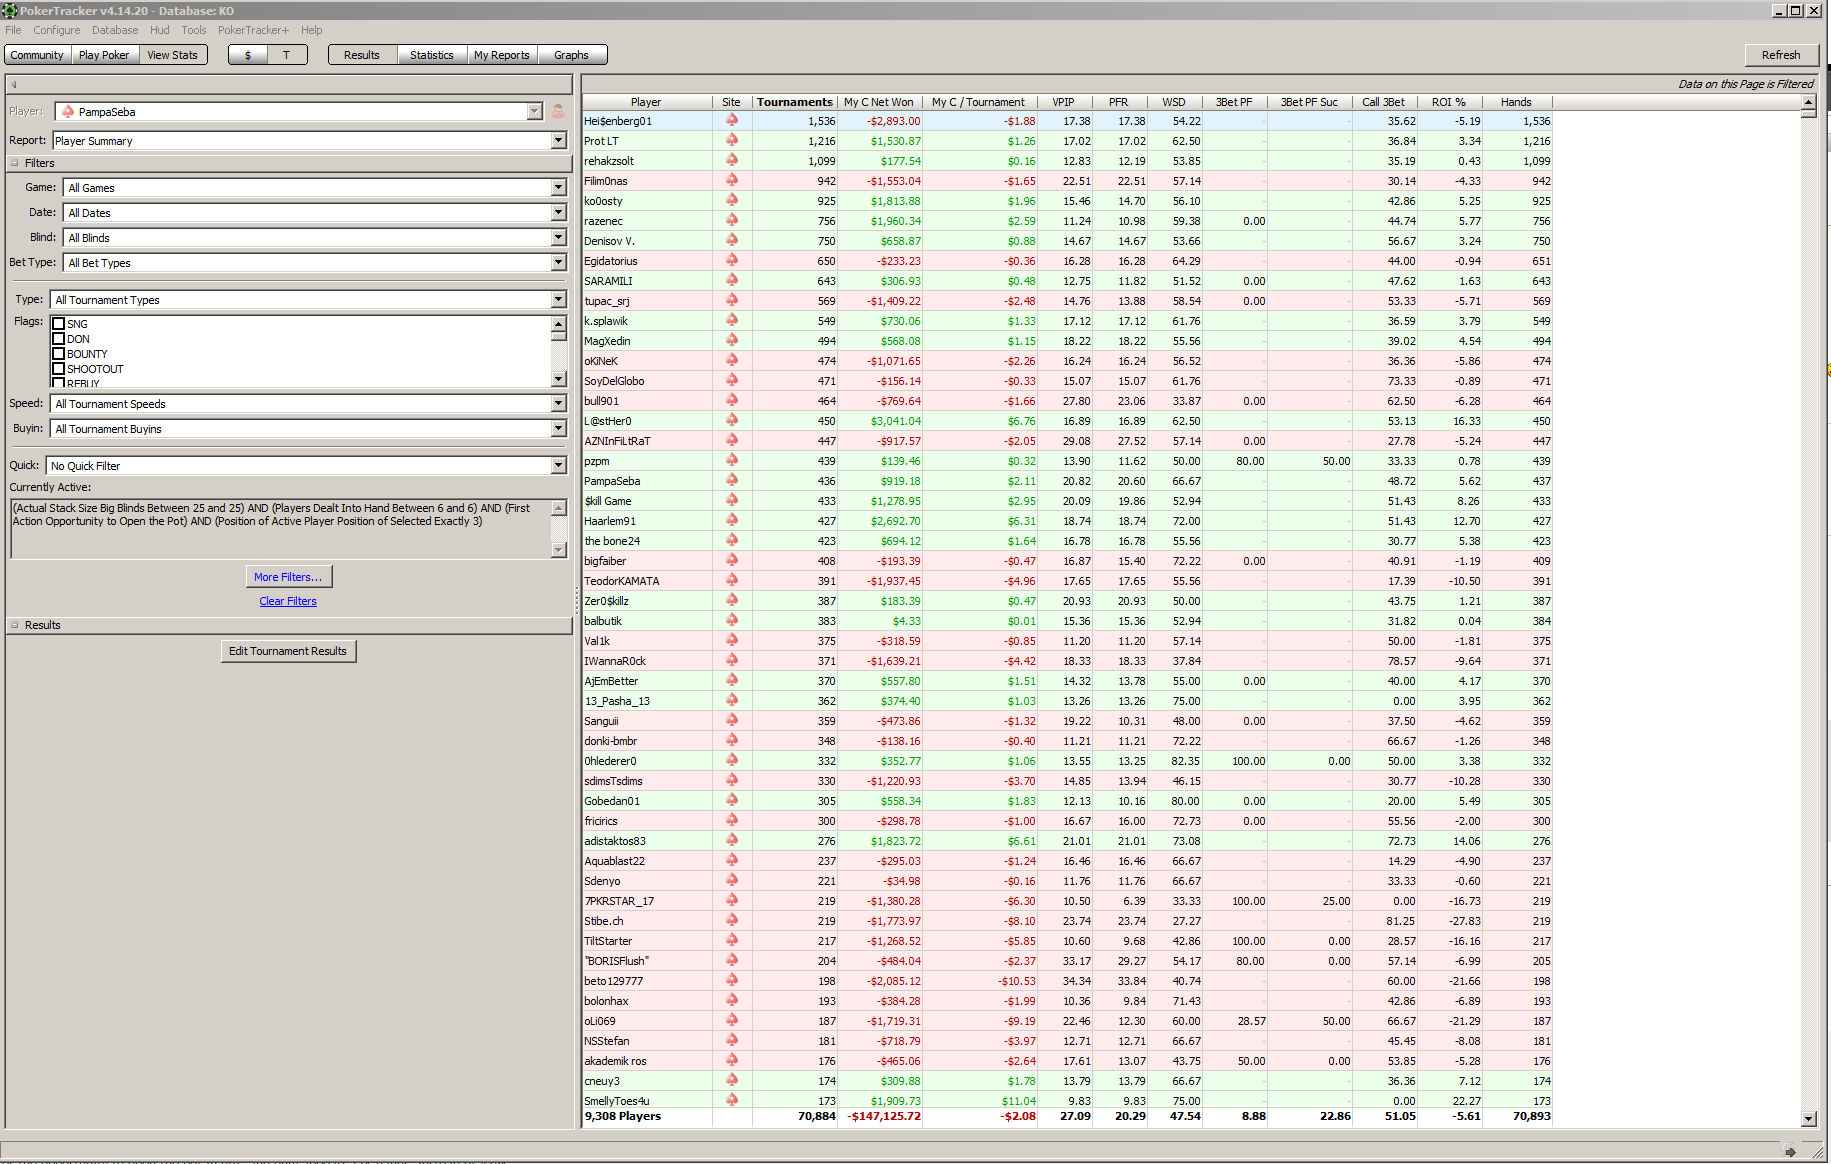
Task: Switch to the Statistics tab
Action: click(x=432, y=55)
